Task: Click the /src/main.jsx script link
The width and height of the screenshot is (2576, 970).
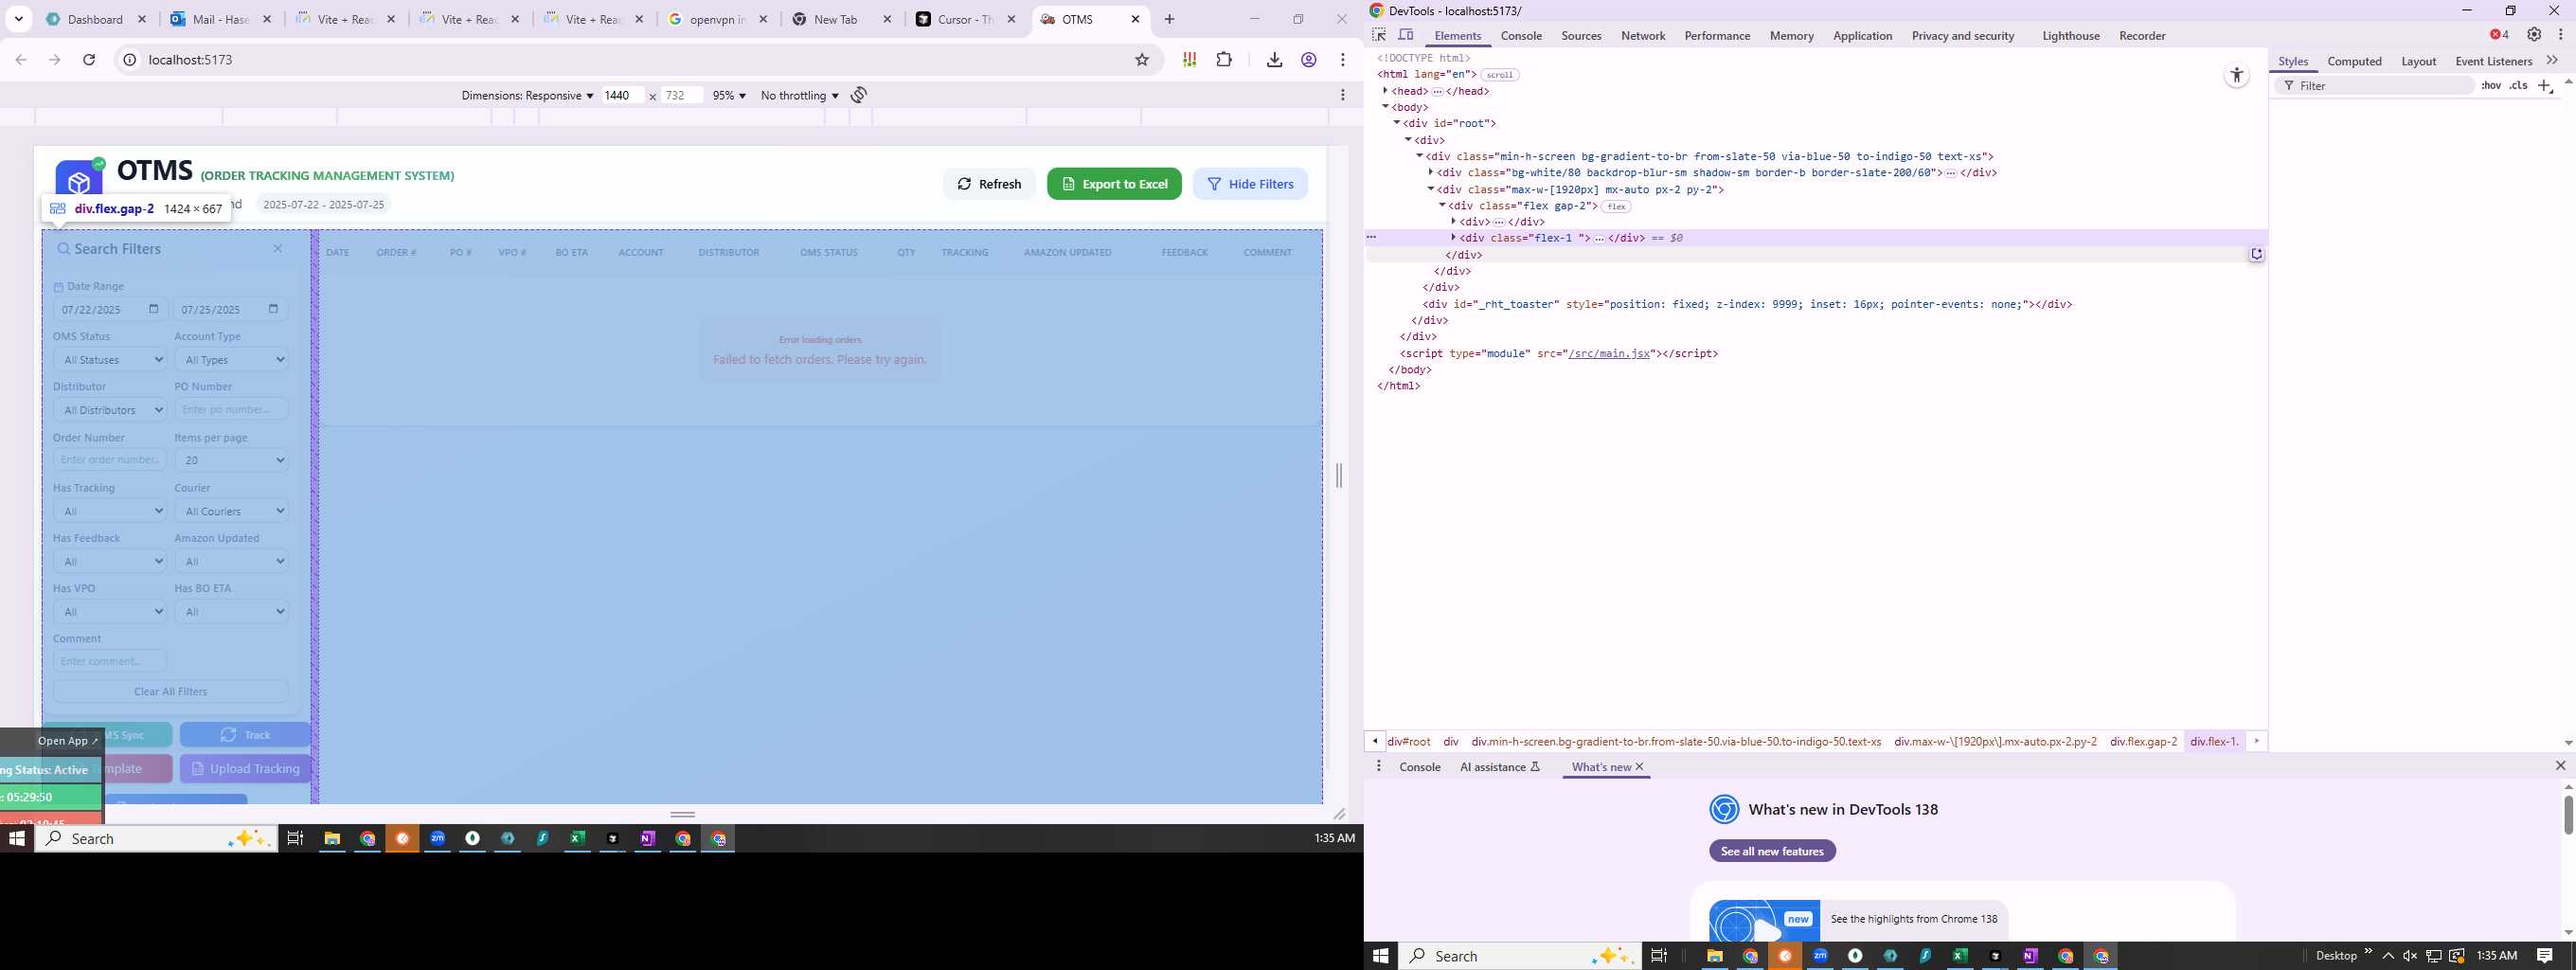Action: click(x=1609, y=353)
